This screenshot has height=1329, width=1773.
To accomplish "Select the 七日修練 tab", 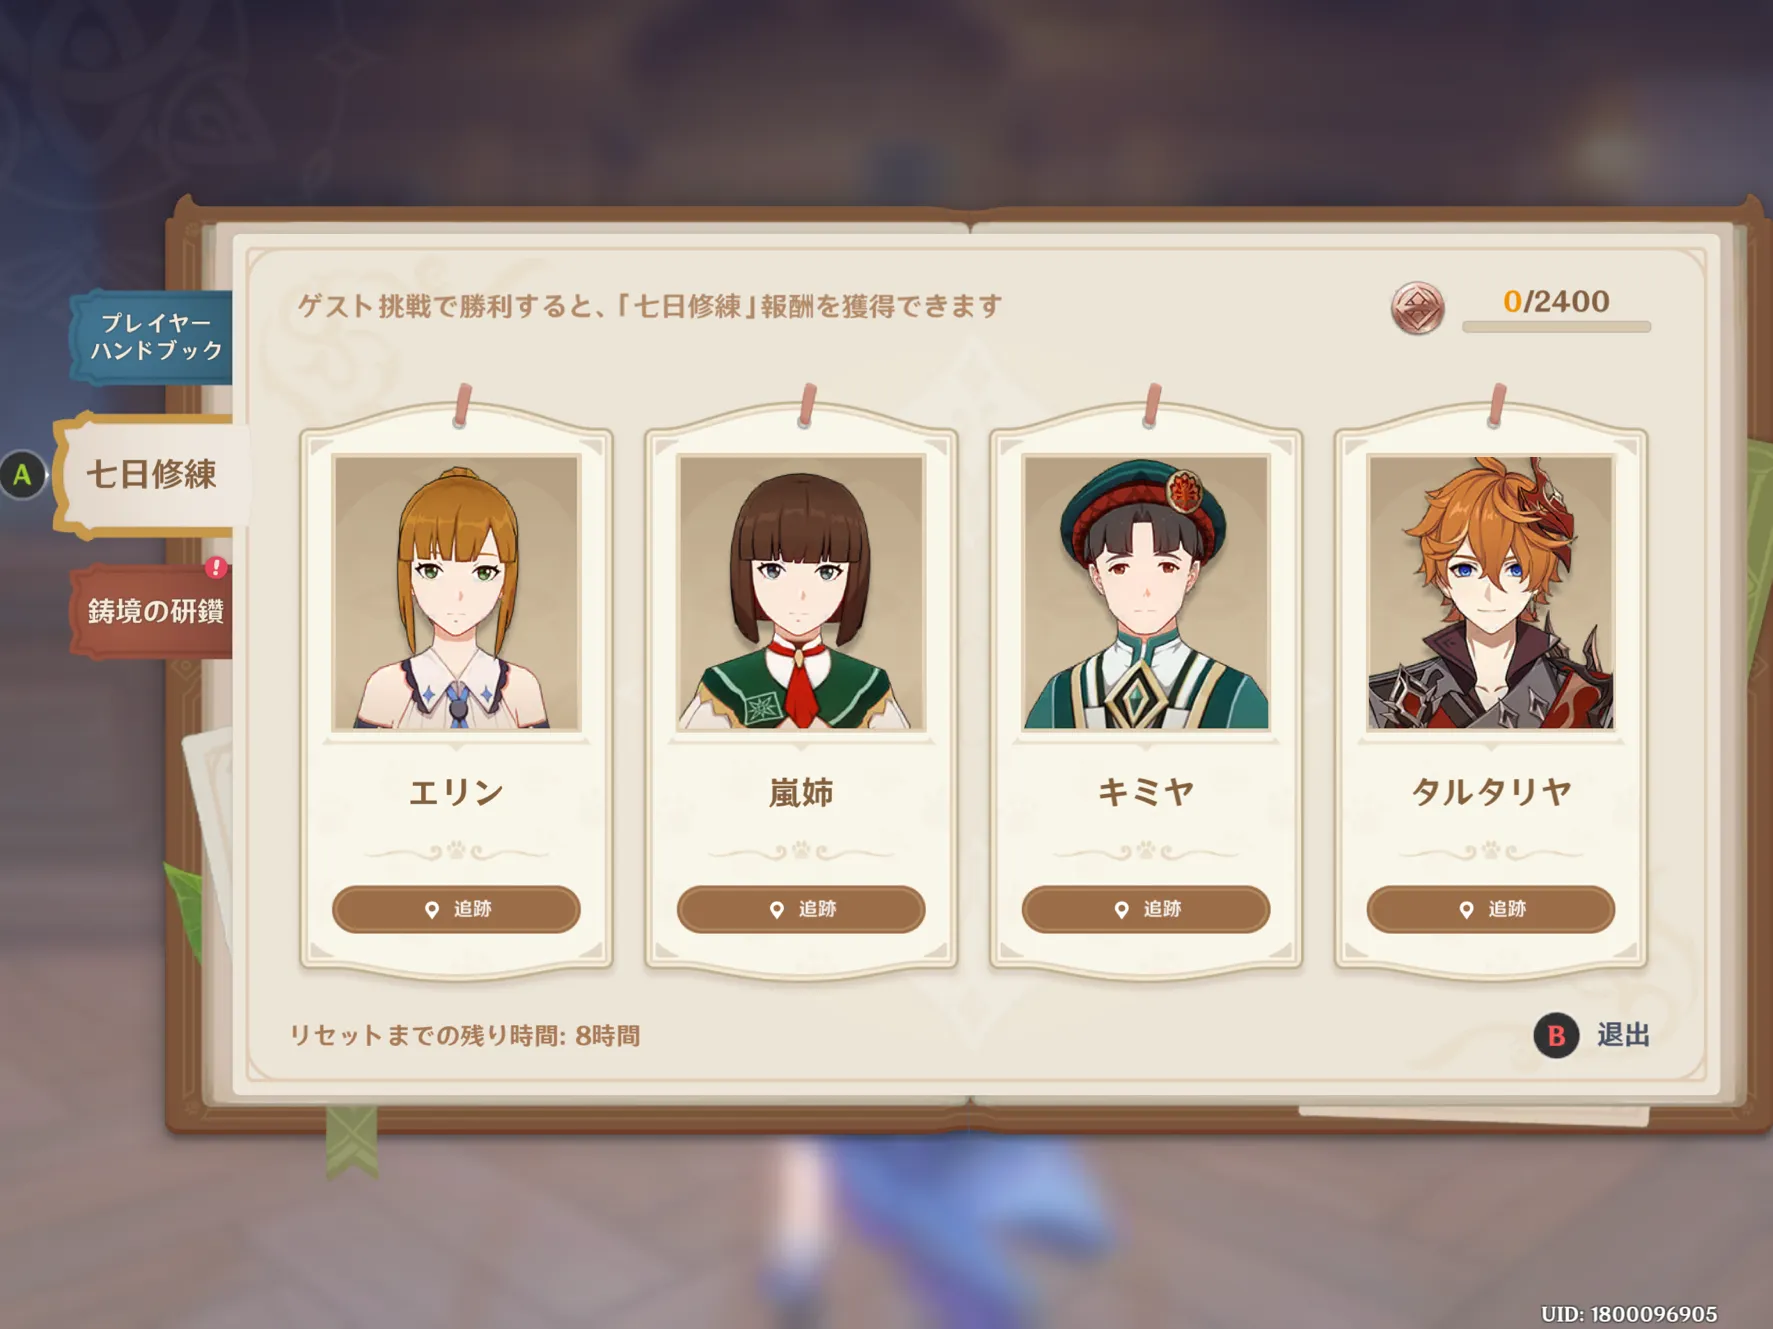I will pyautogui.click(x=152, y=474).
